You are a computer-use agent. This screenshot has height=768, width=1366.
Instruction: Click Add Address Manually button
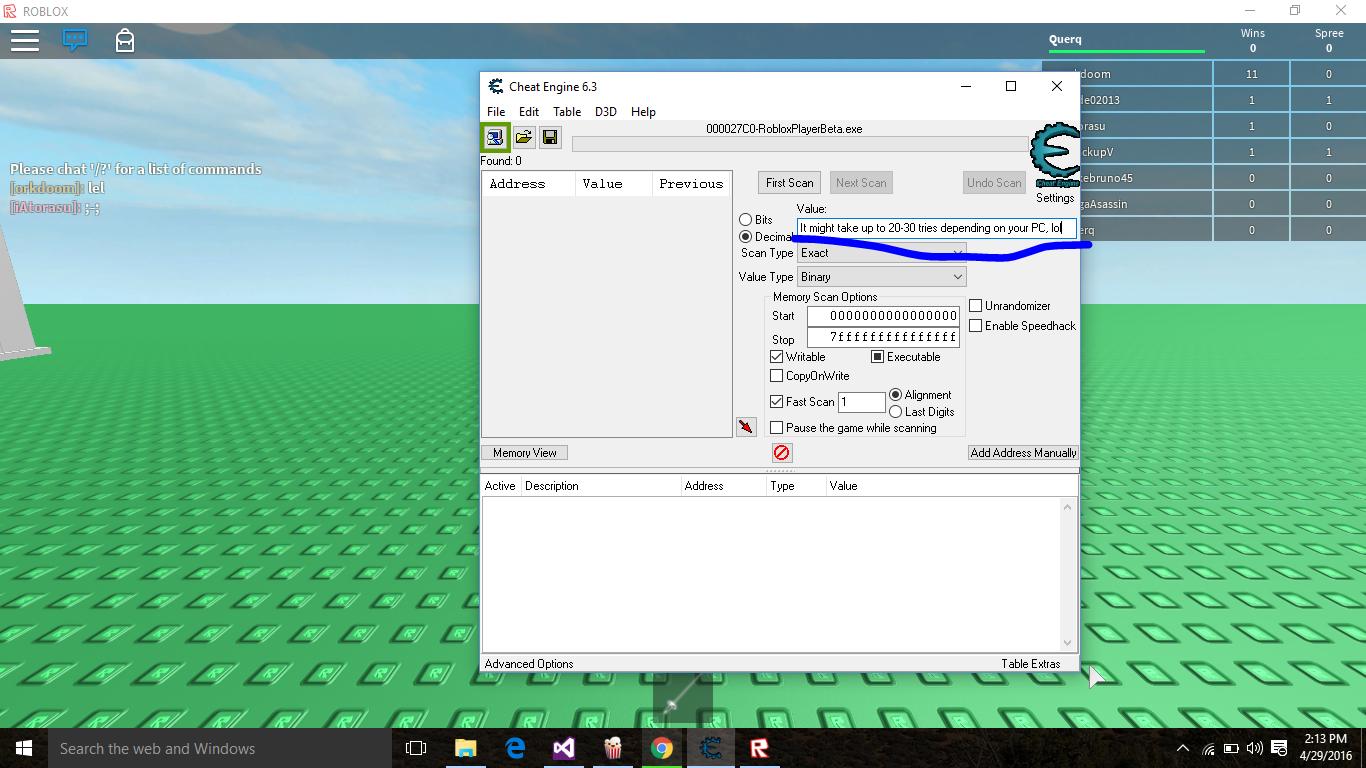[x=1024, y=453]
